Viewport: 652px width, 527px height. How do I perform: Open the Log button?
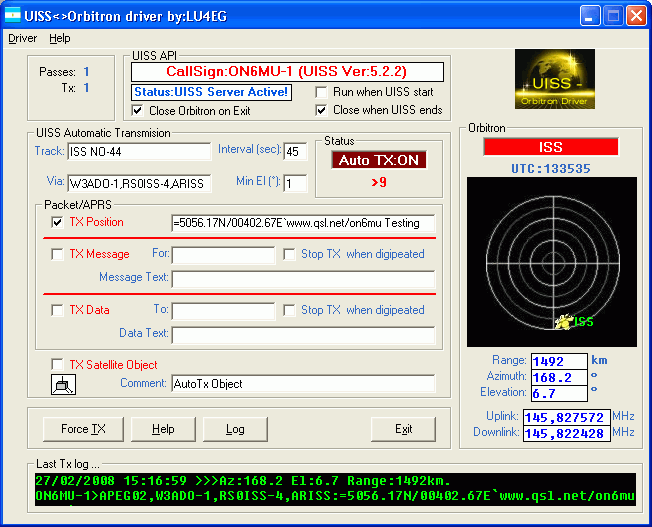[235, 429]
